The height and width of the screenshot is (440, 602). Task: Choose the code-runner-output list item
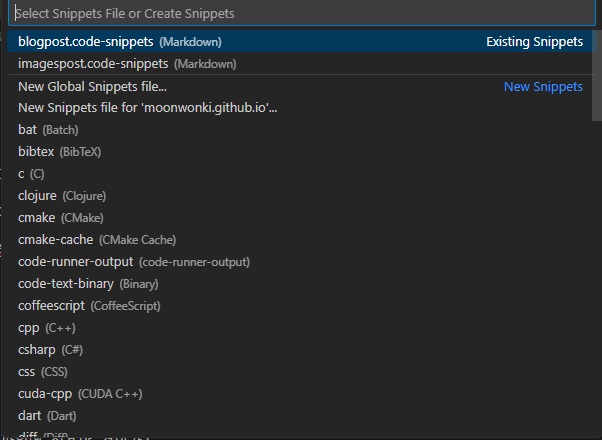tap(134, 262)
